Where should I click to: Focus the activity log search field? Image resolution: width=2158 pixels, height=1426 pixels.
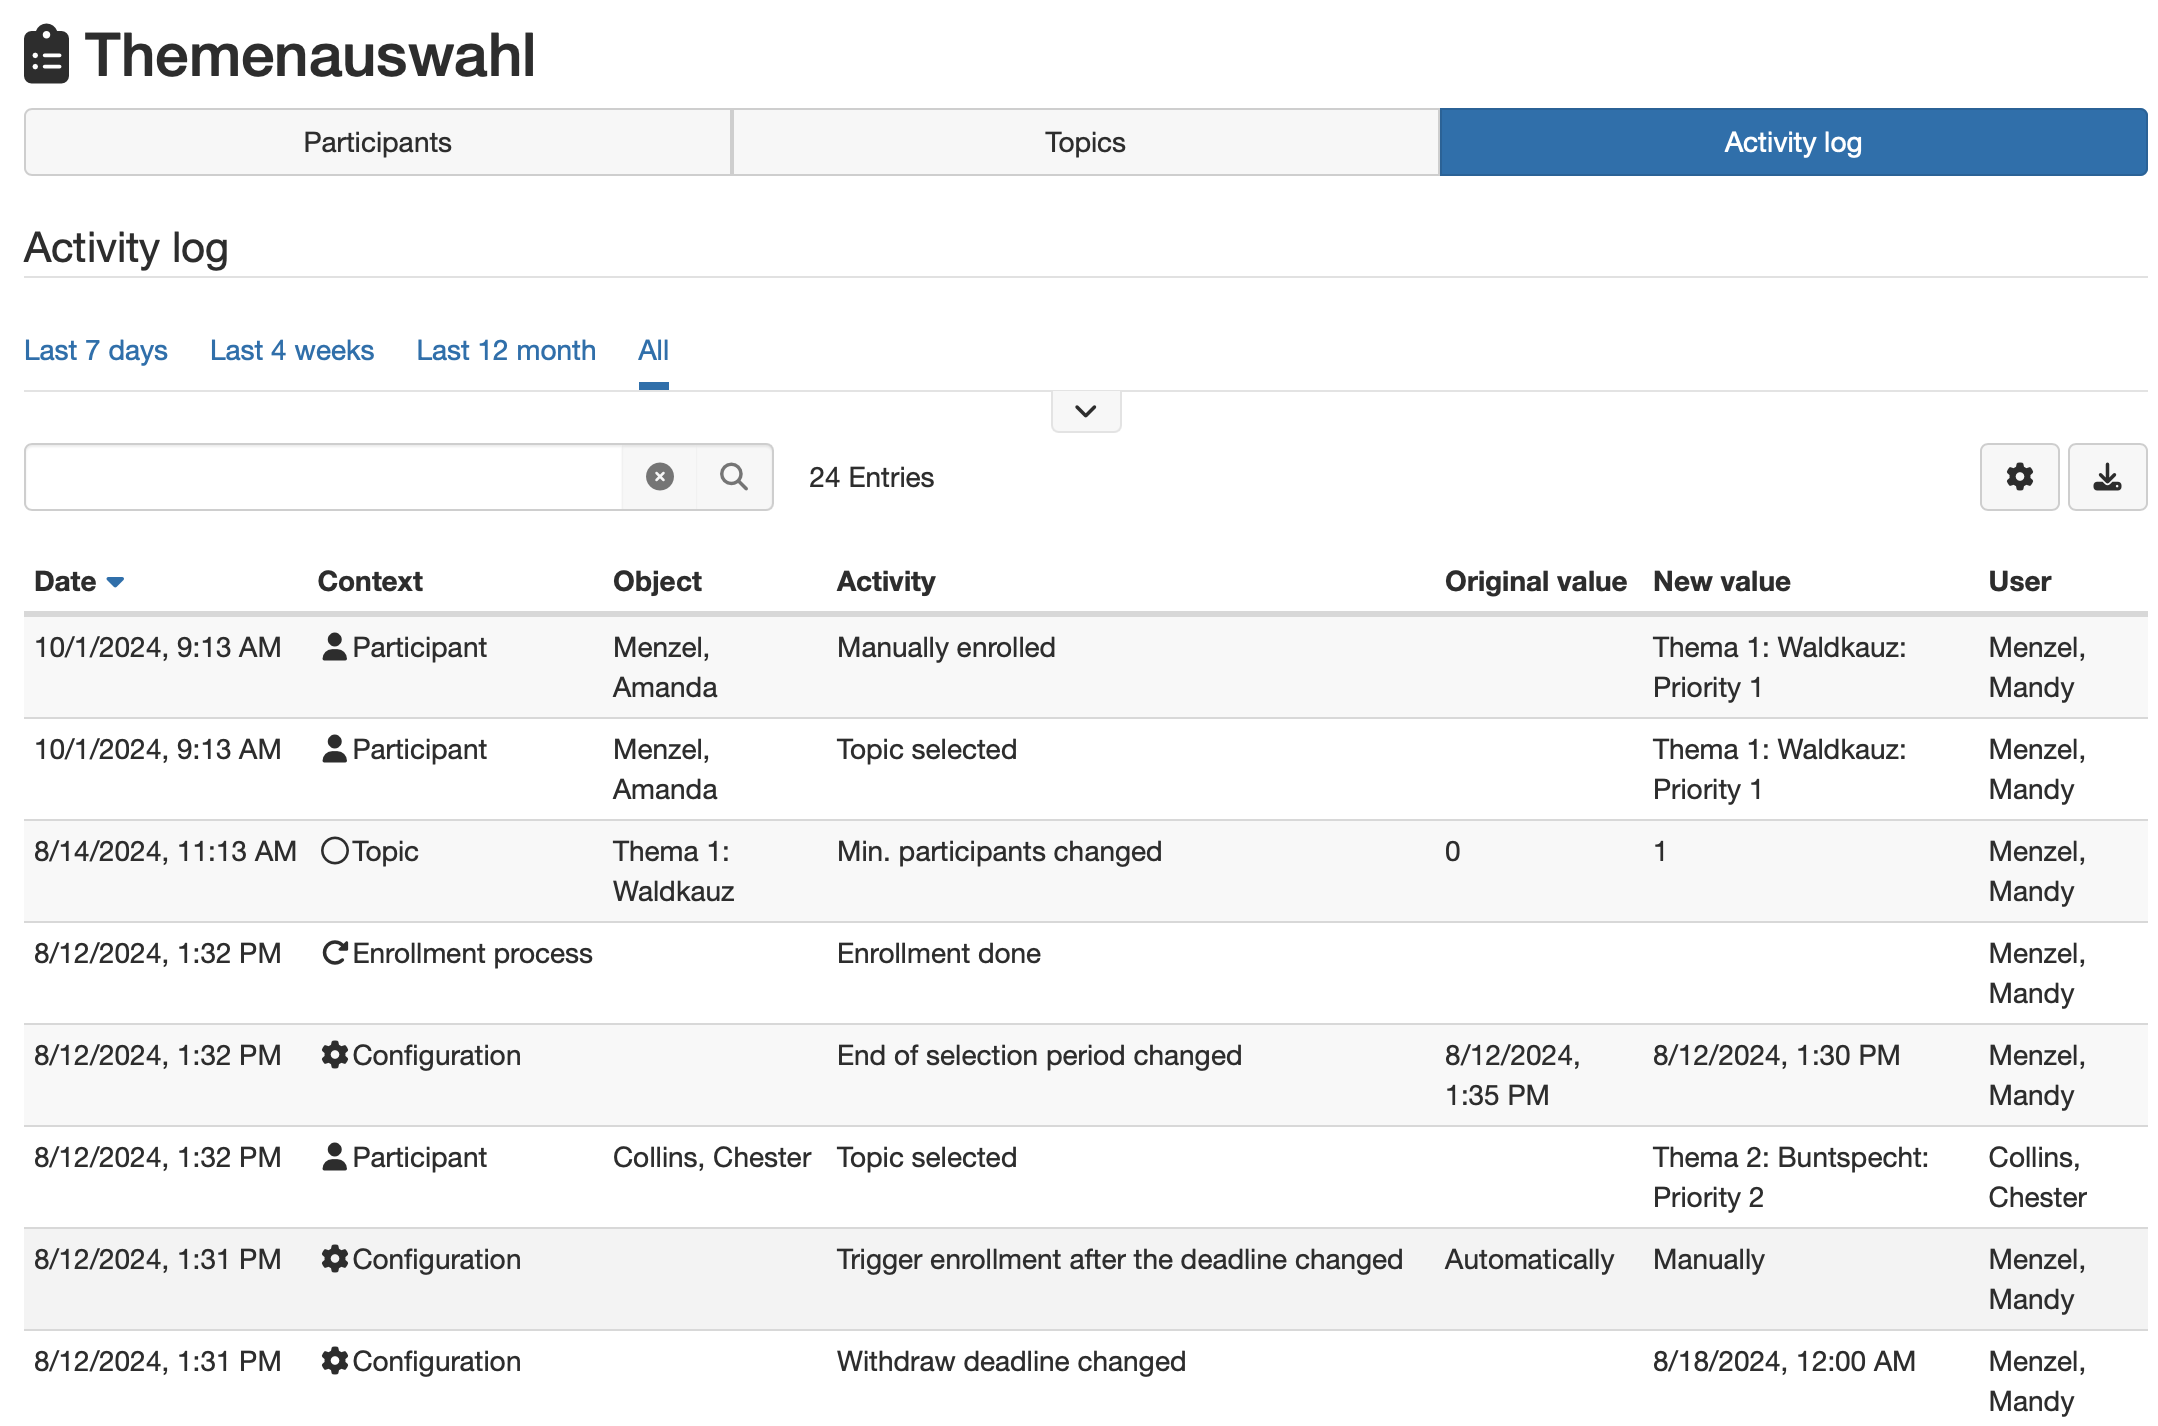(x=323, y=477)
